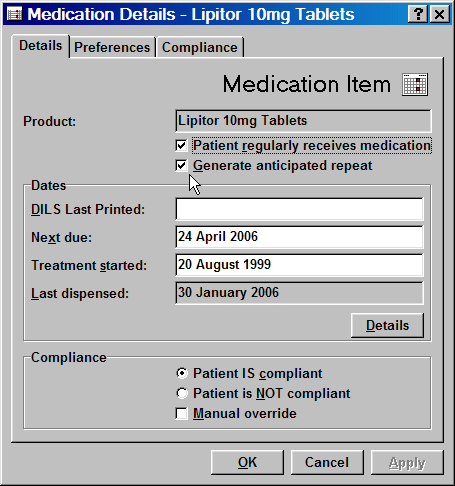This screenshot has width=455, height=486.
Task: Select Patient is NOT compliant option
Action: point(182,393)
